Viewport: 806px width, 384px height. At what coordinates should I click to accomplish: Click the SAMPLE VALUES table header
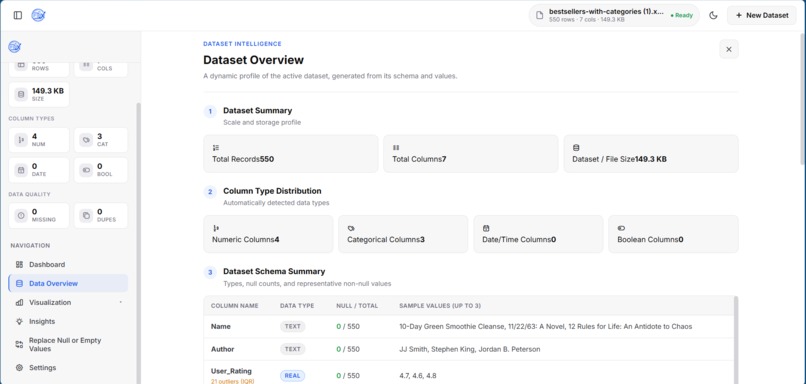coord(440,305)
